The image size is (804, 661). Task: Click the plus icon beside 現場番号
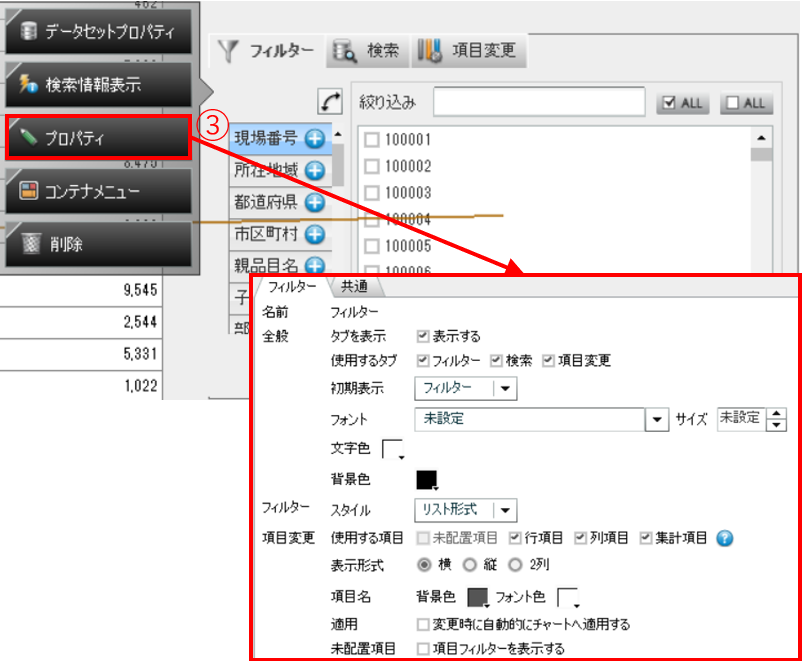[315, 139]
